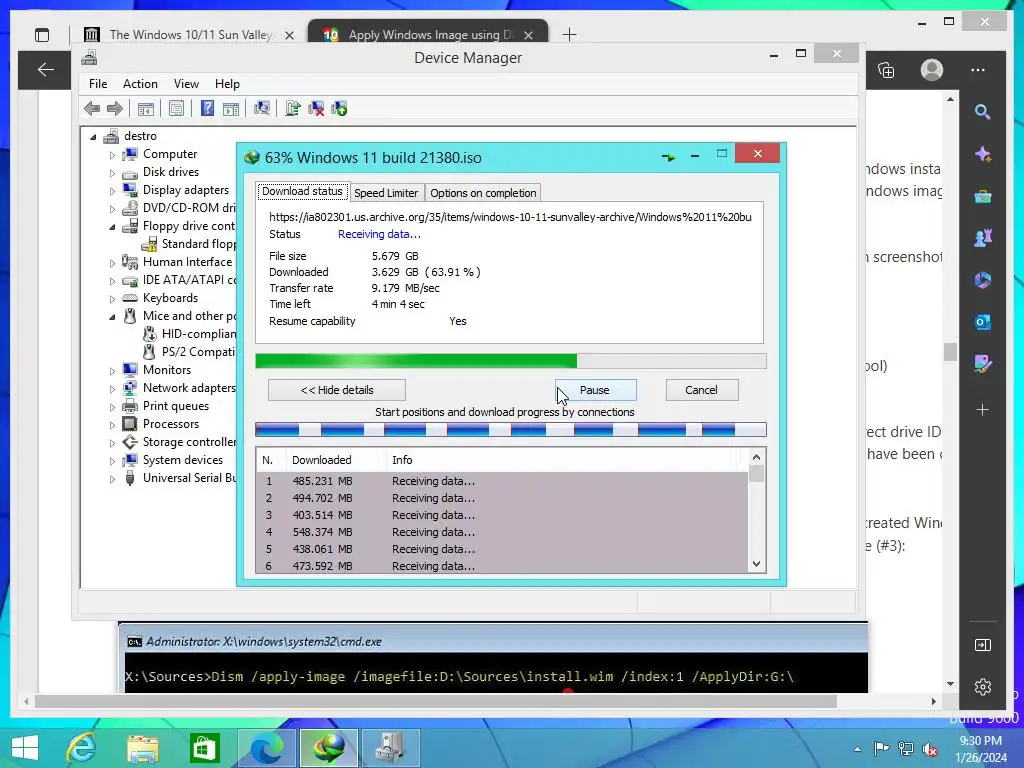This screenshot has width=1024, height=768.
Task: Switch to Options on completion tab
Action: 483,193
